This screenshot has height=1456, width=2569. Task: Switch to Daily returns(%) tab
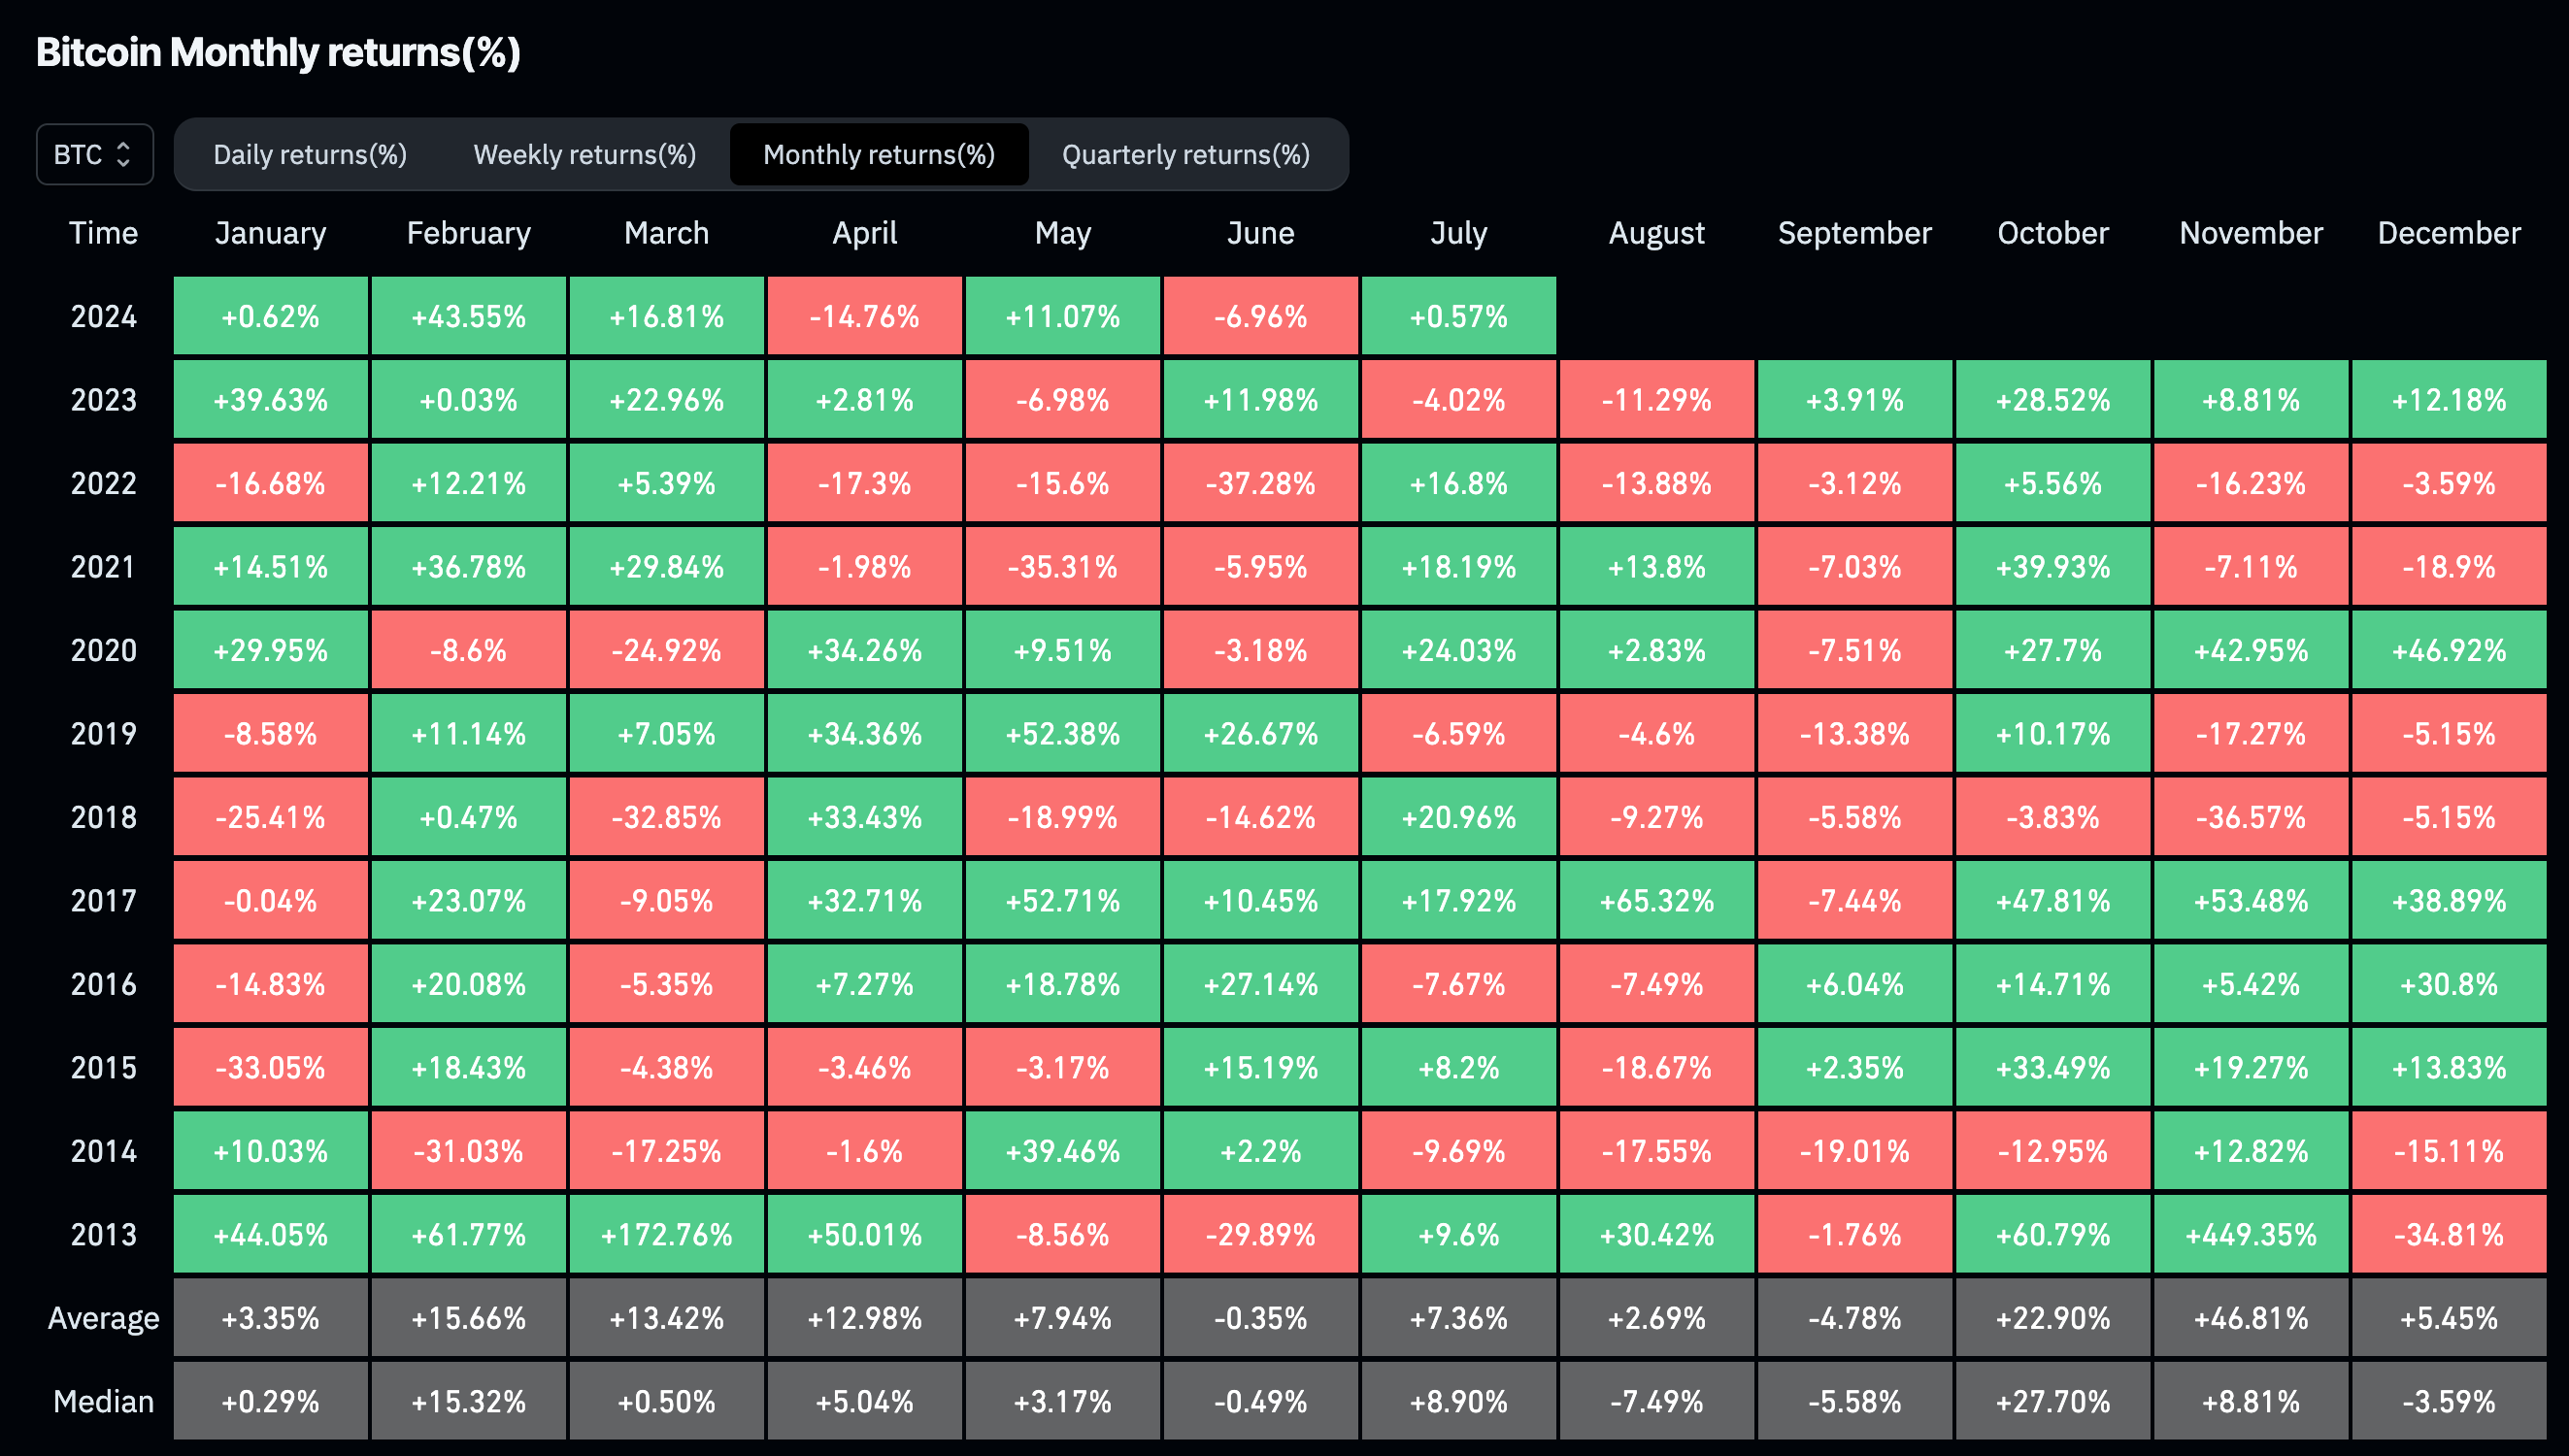pyautogui.click(x=310, y=154)
